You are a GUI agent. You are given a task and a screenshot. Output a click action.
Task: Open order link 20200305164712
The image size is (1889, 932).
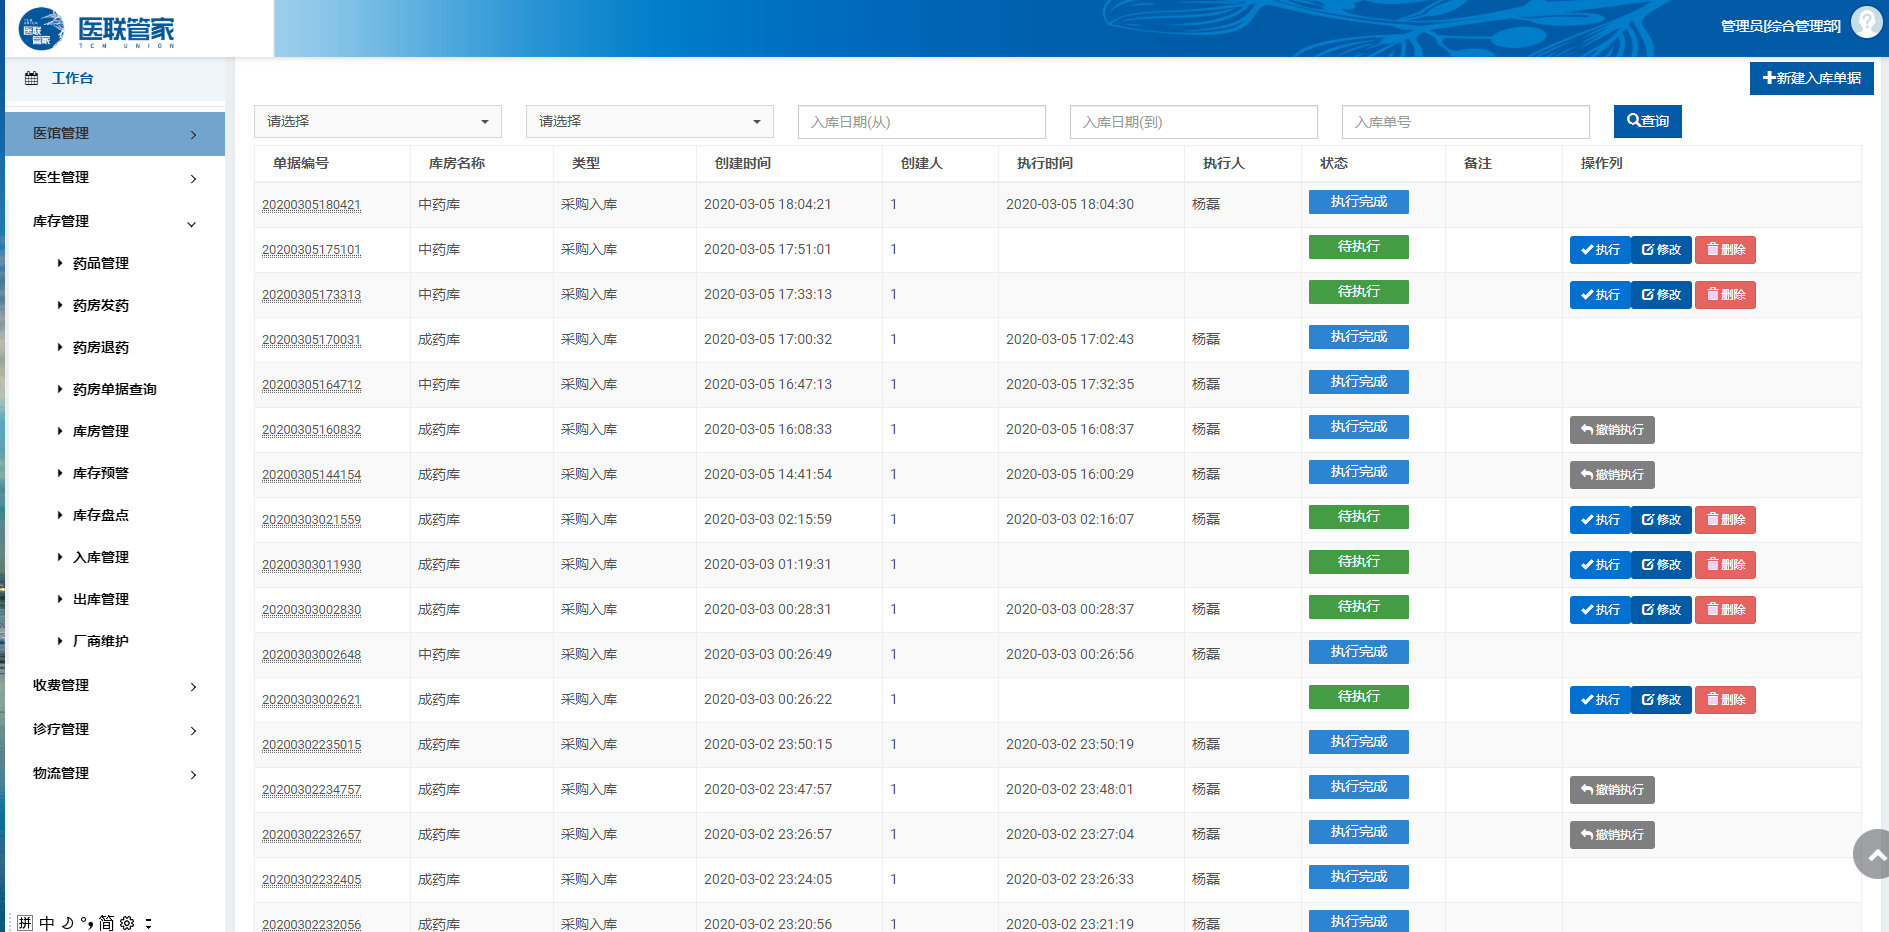[x=311, y=385]
